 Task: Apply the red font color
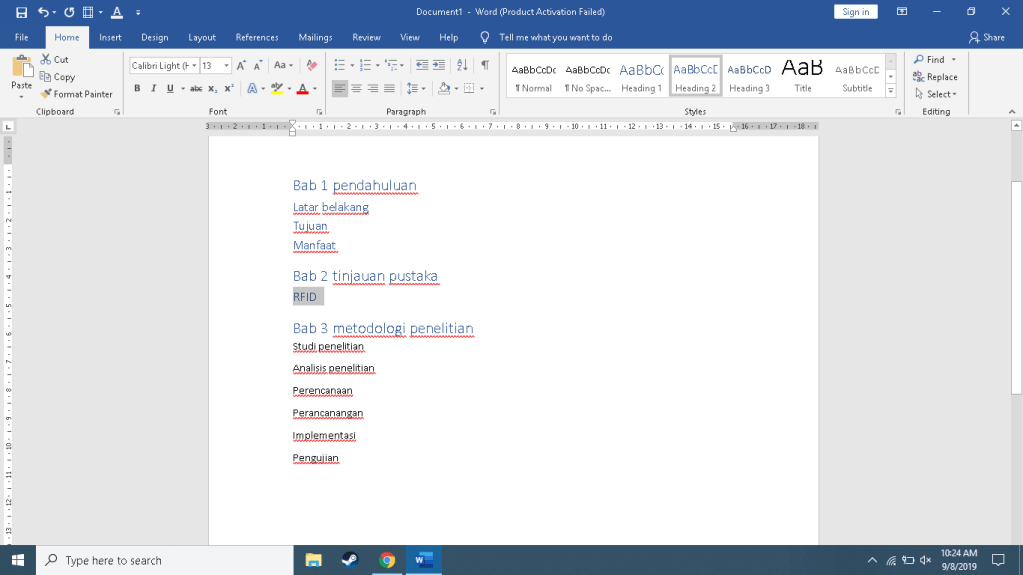302,88
